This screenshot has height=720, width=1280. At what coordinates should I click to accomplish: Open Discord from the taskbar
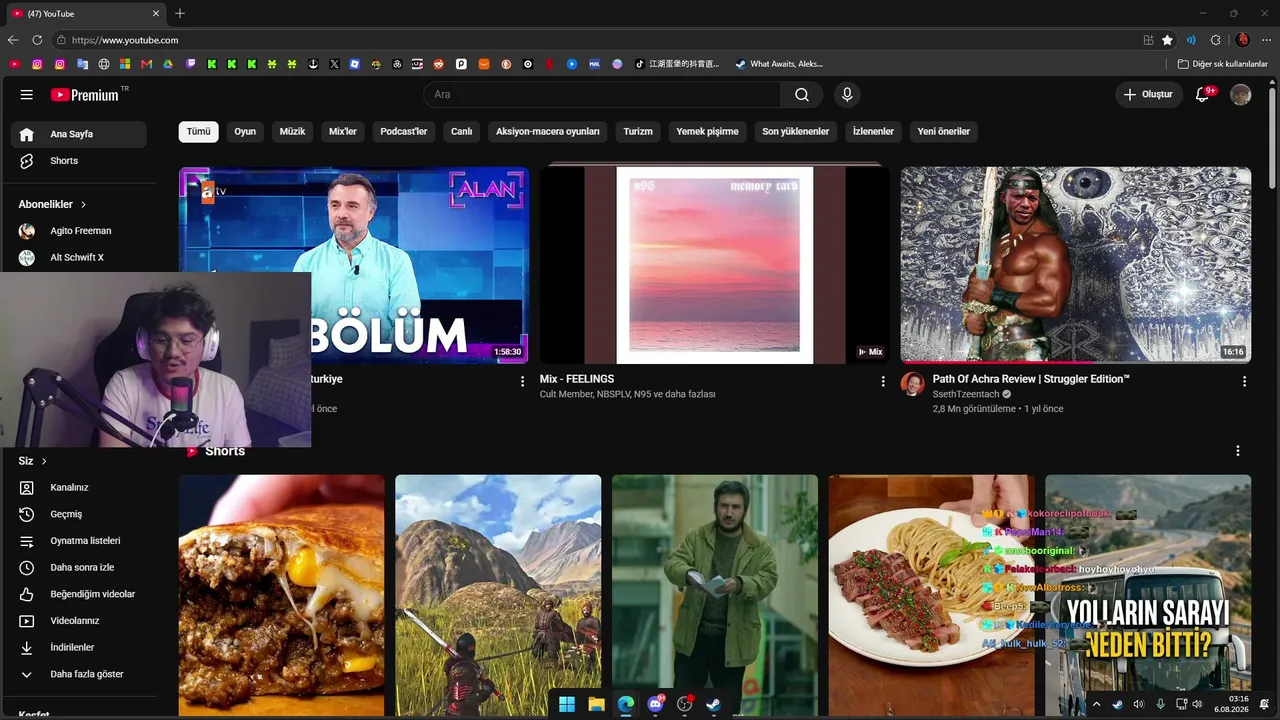[656, 704]
